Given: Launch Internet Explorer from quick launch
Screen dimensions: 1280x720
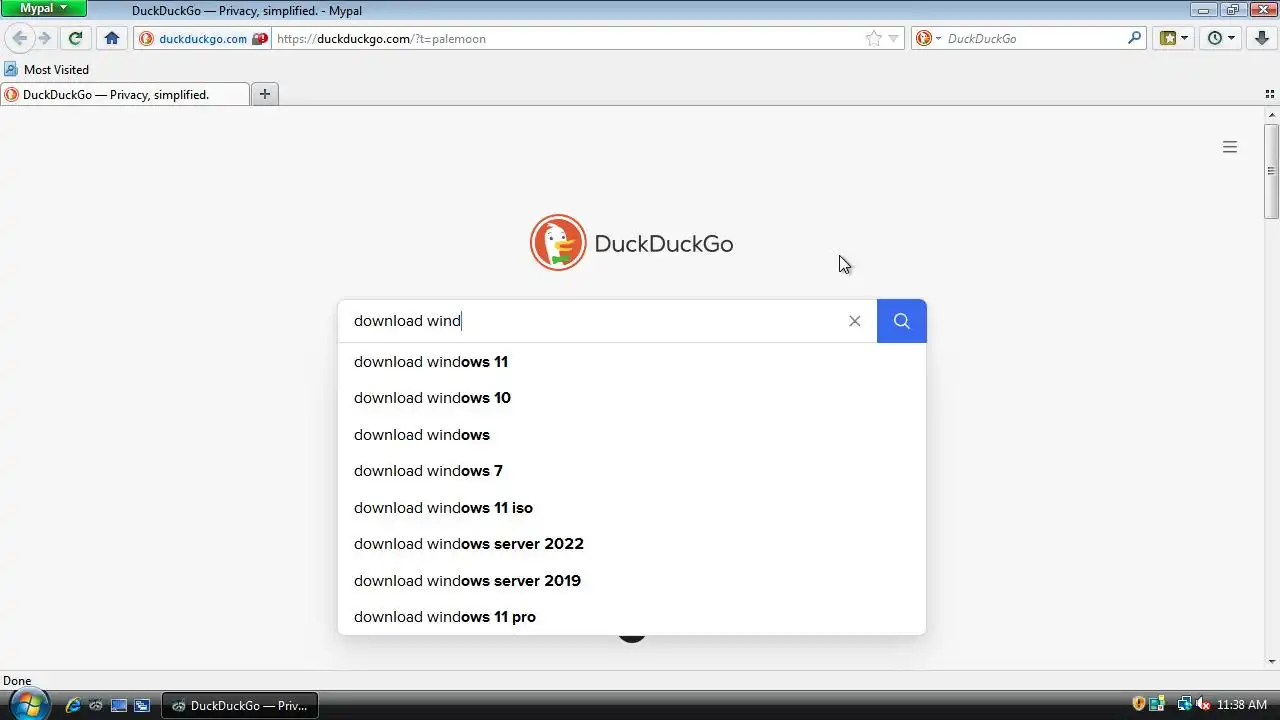Looking at the screenshot, I should pyautogui.click(x=73, y=705).
